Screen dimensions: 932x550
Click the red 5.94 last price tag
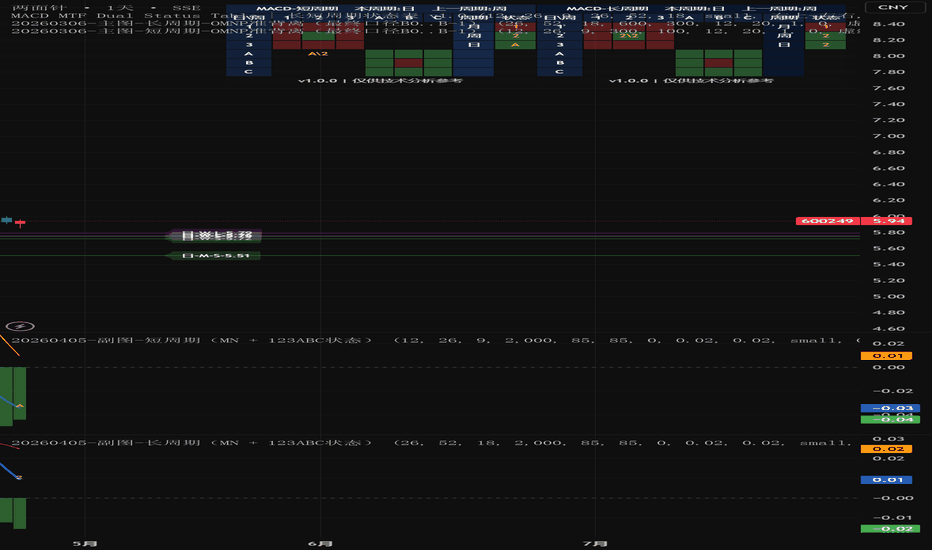coord(887,221)
